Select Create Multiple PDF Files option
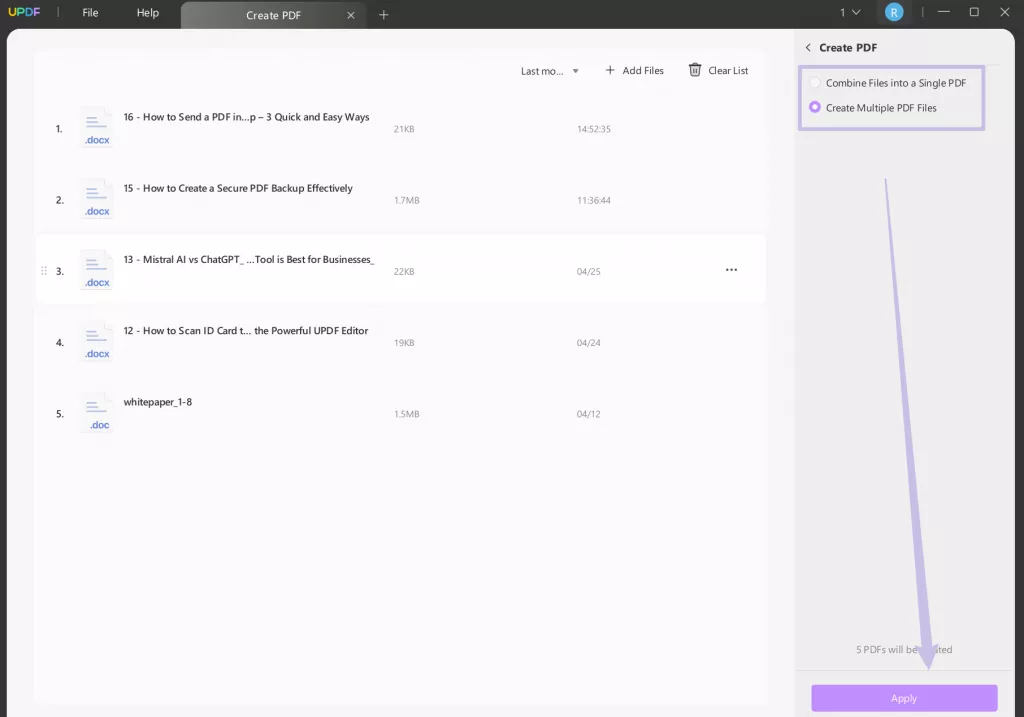Image resolution: width=1024 pixels, height=717 pixels. (815, 108)
